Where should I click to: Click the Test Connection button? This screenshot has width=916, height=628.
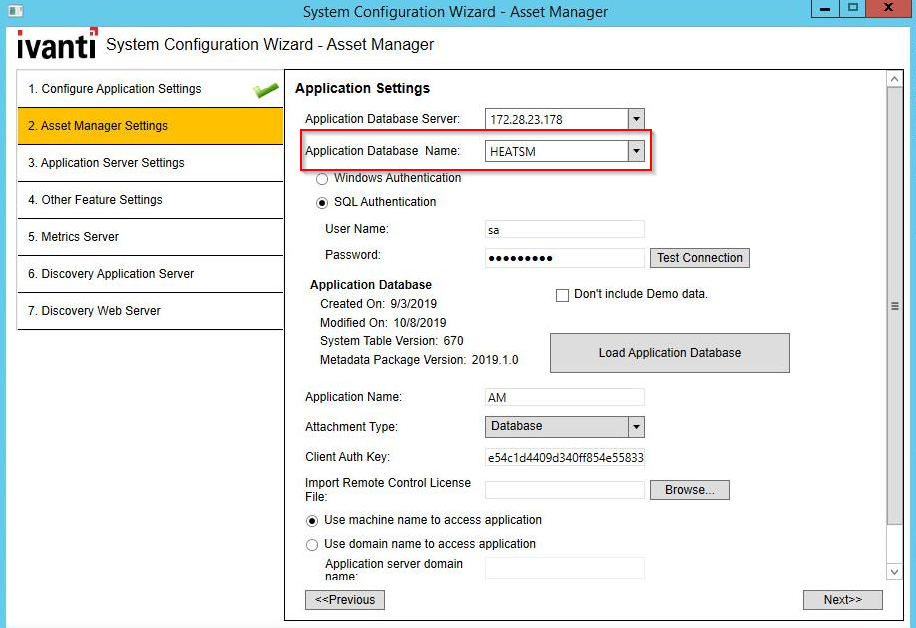[699, 257]
